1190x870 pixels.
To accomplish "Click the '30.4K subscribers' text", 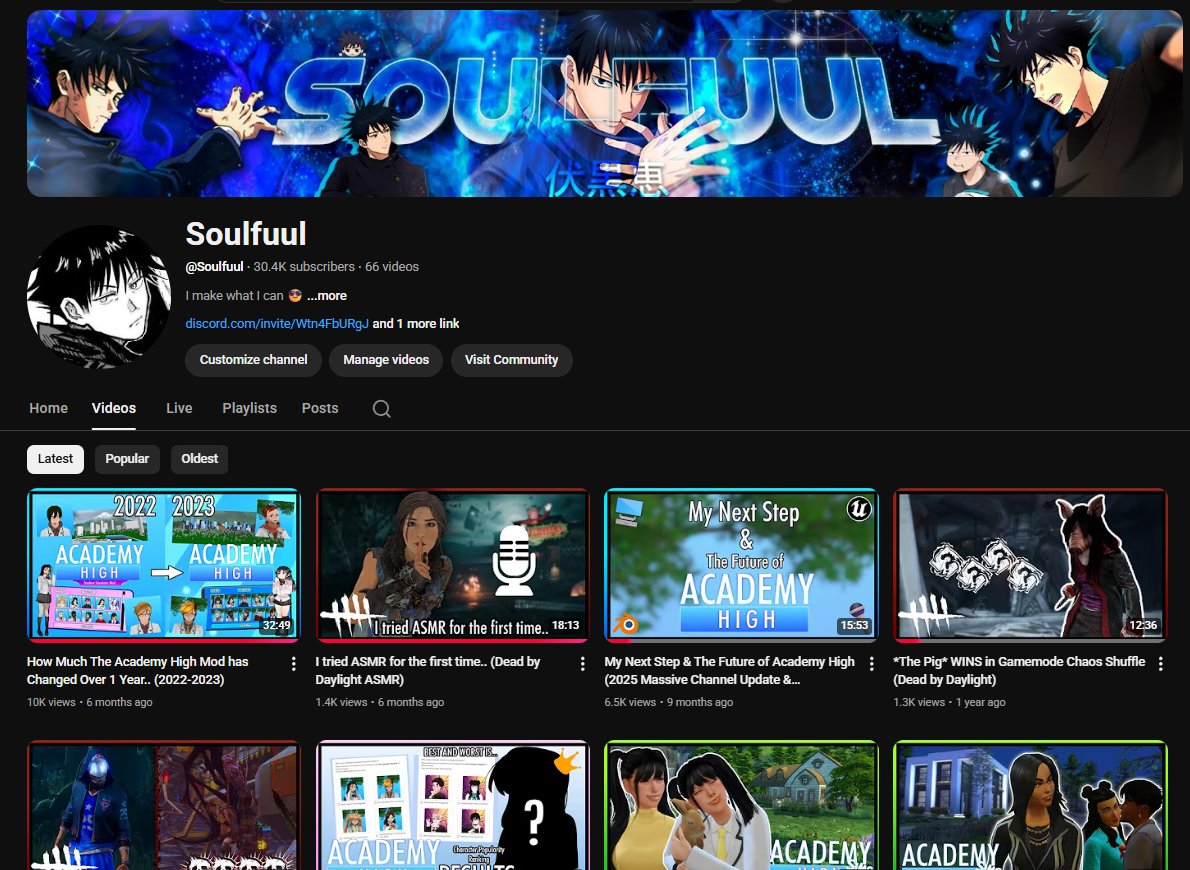I will coord(304,266).
